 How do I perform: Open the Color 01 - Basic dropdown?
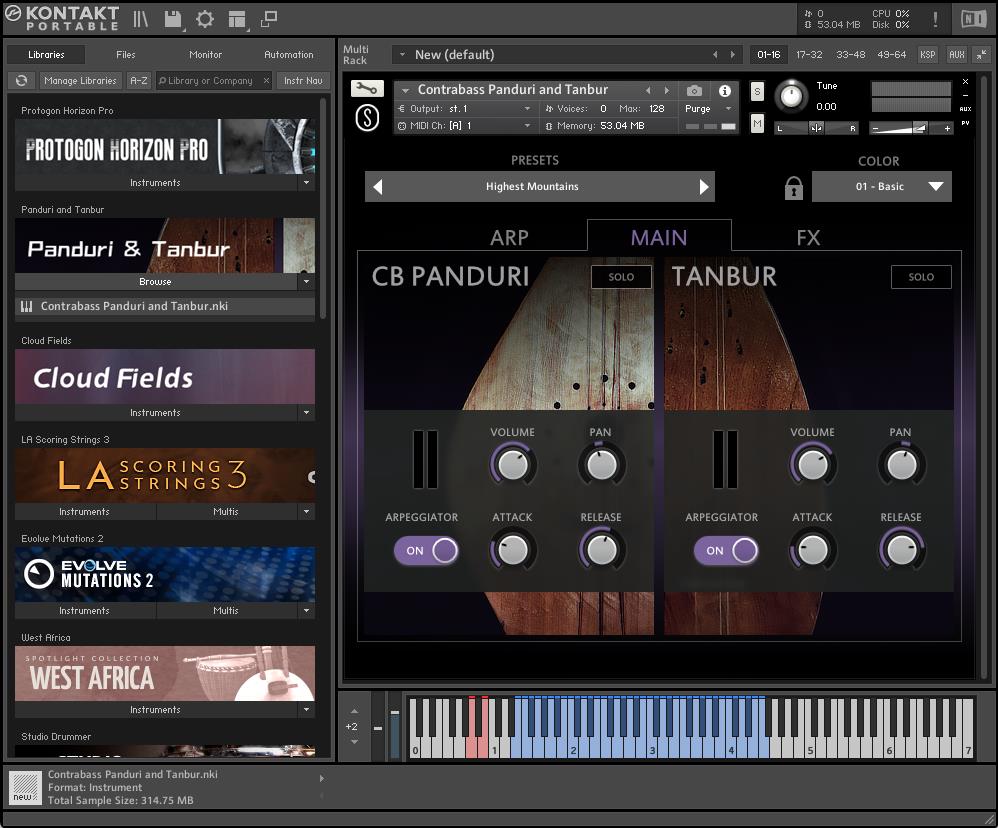881,186
